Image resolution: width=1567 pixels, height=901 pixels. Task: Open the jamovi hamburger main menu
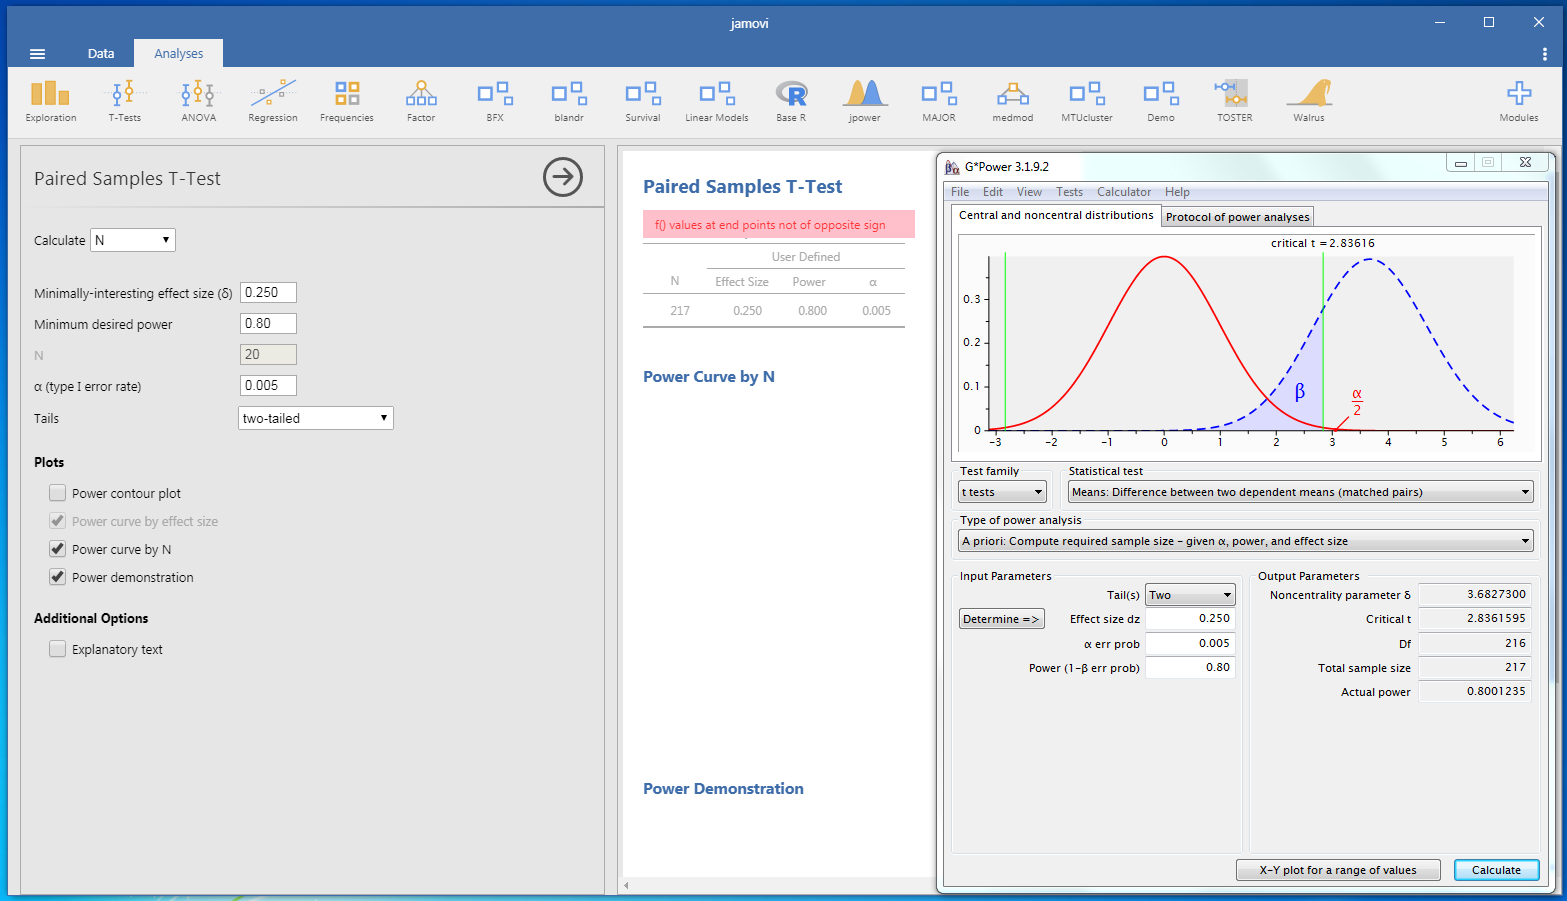tap(37, 54)
